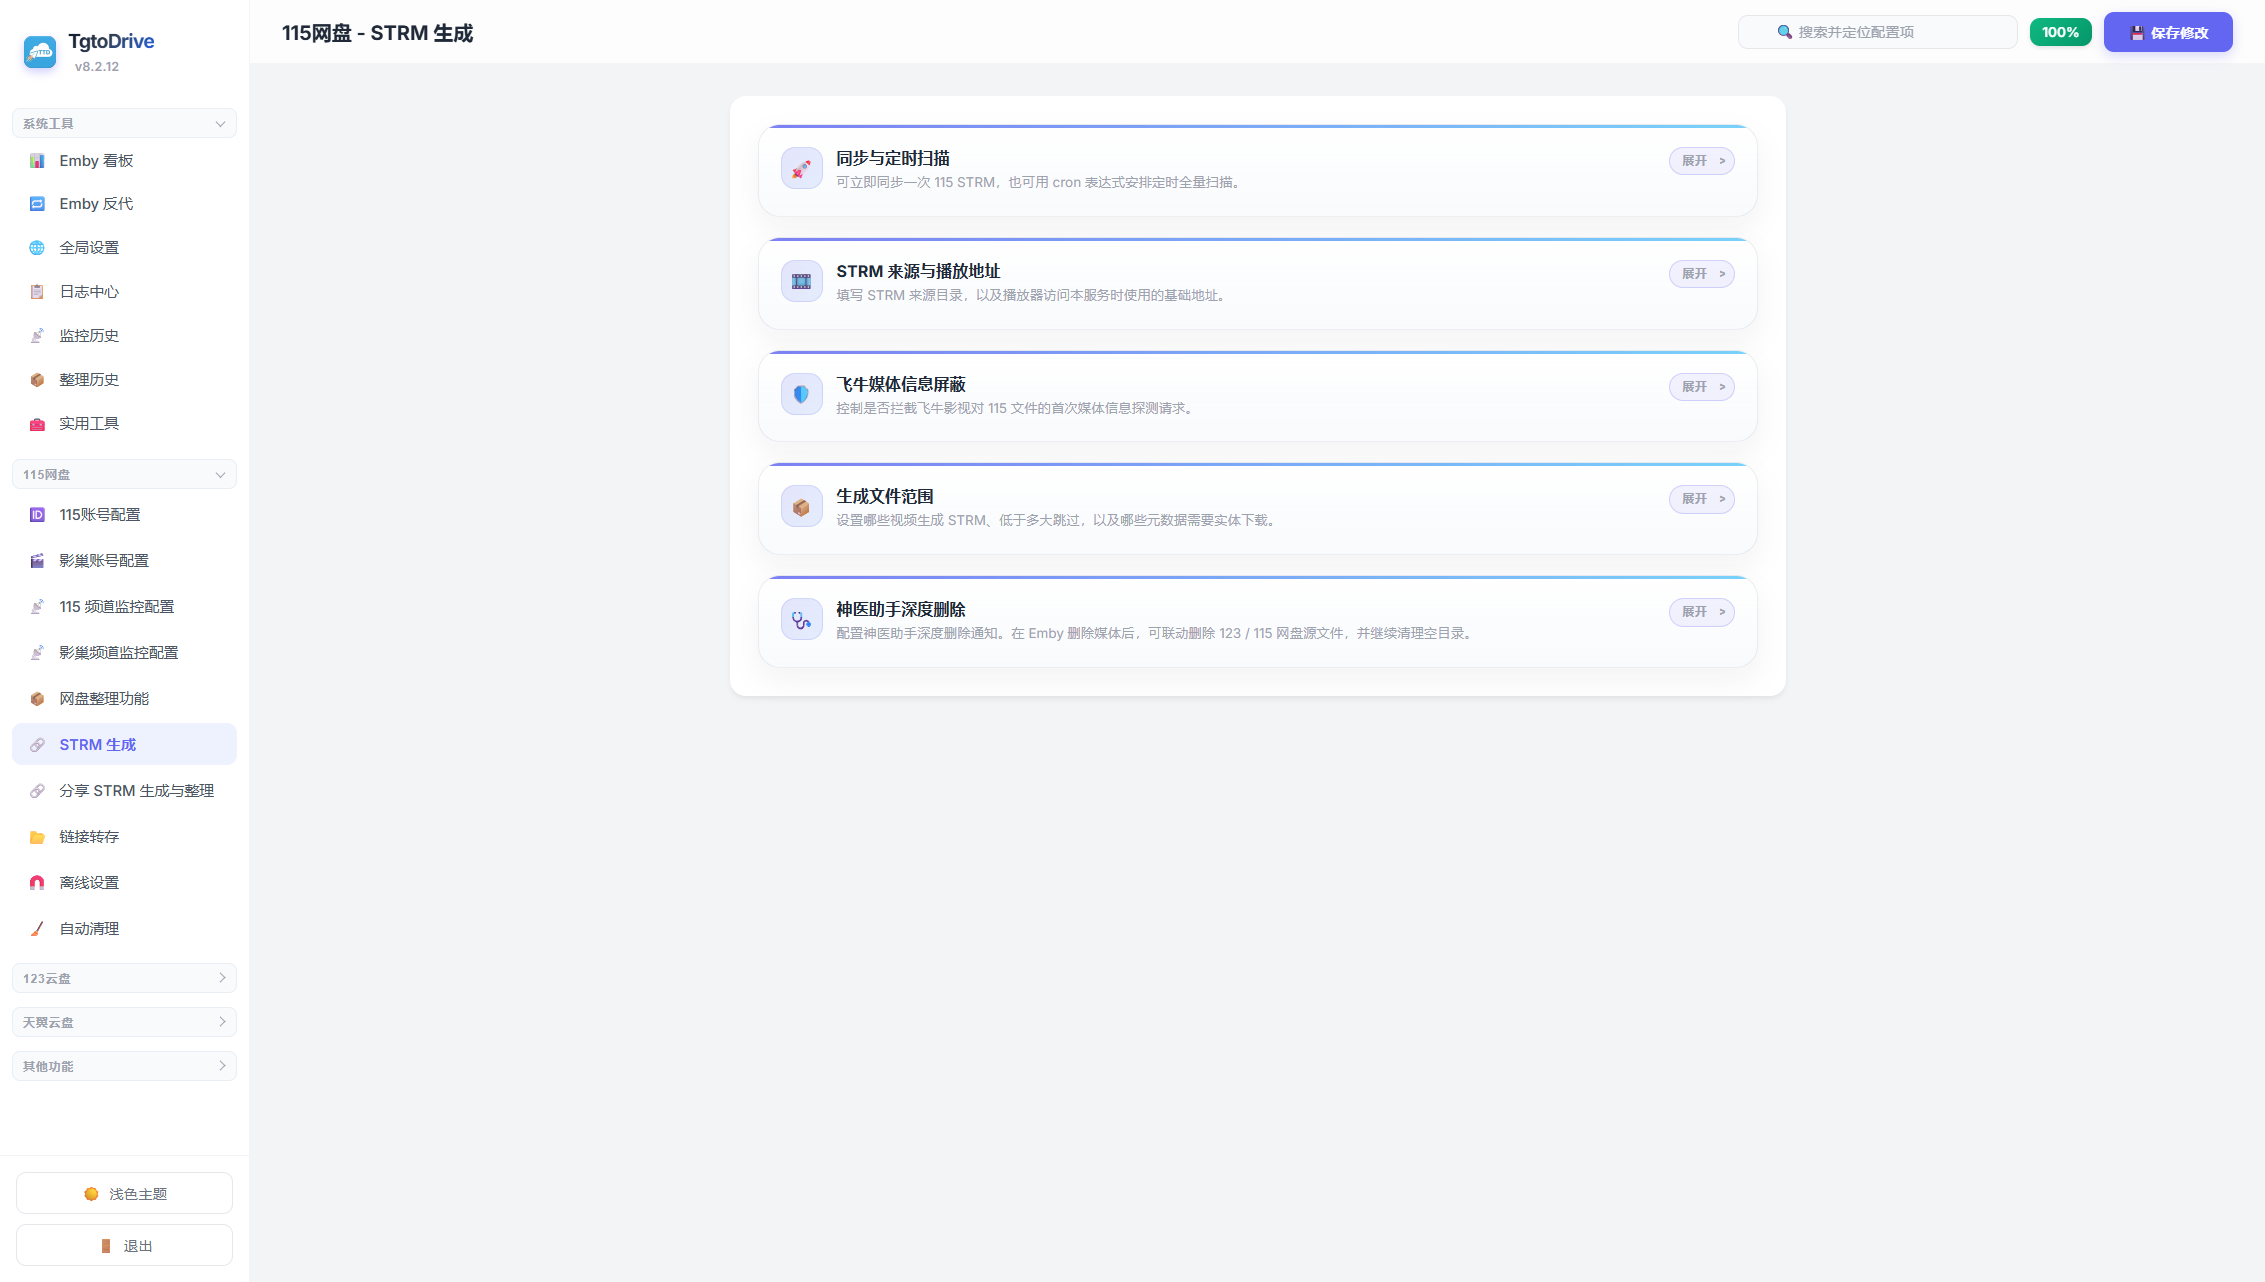
Task: Click the Emby 看板 chart icon
Action: coord(37,161)
